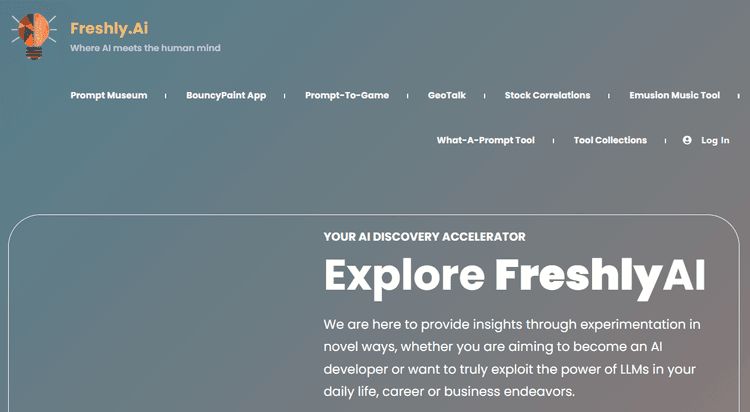Screen dimensions: 750x412
Task: Open the What-A-Prompt Tool link
Action: [485, 140]
